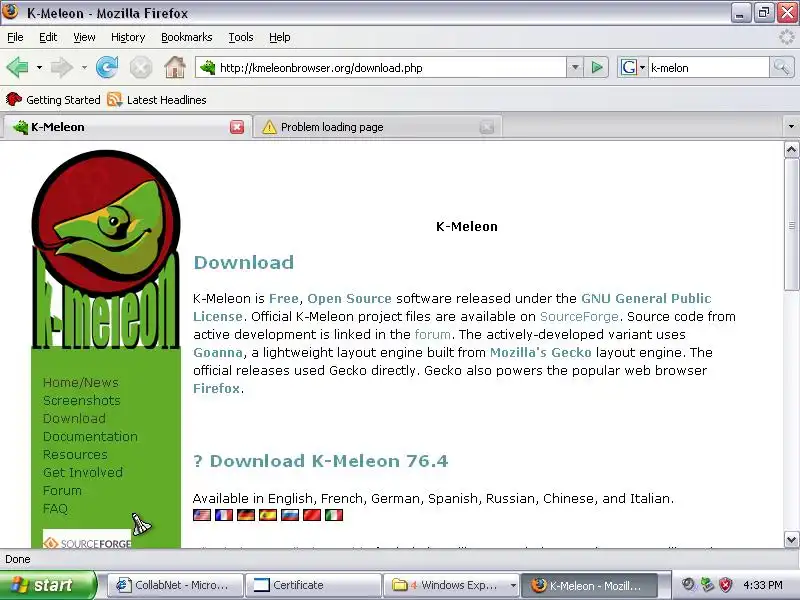This screenshot has height=600, width=800.
Task: Switch to Certificate taskbar window
Action: [313, 585]
